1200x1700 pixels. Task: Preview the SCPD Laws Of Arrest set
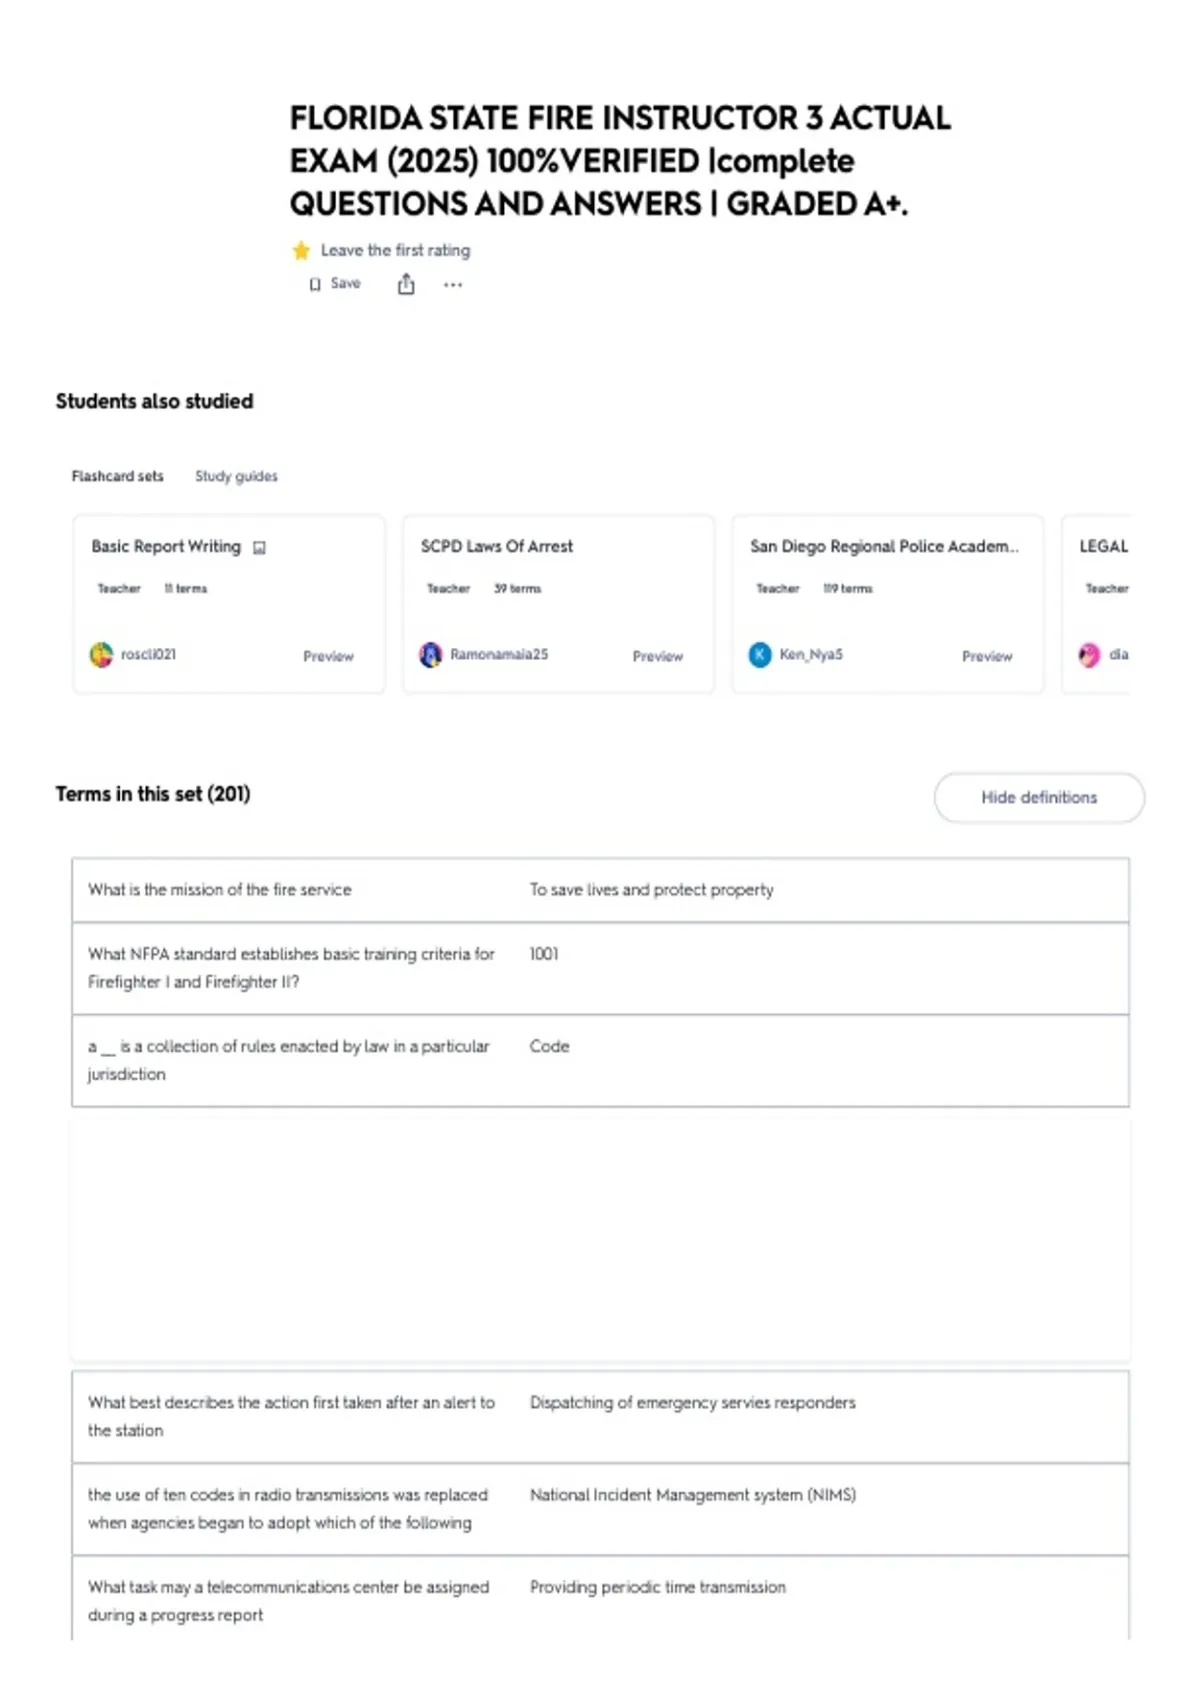[x=657, y=656]
